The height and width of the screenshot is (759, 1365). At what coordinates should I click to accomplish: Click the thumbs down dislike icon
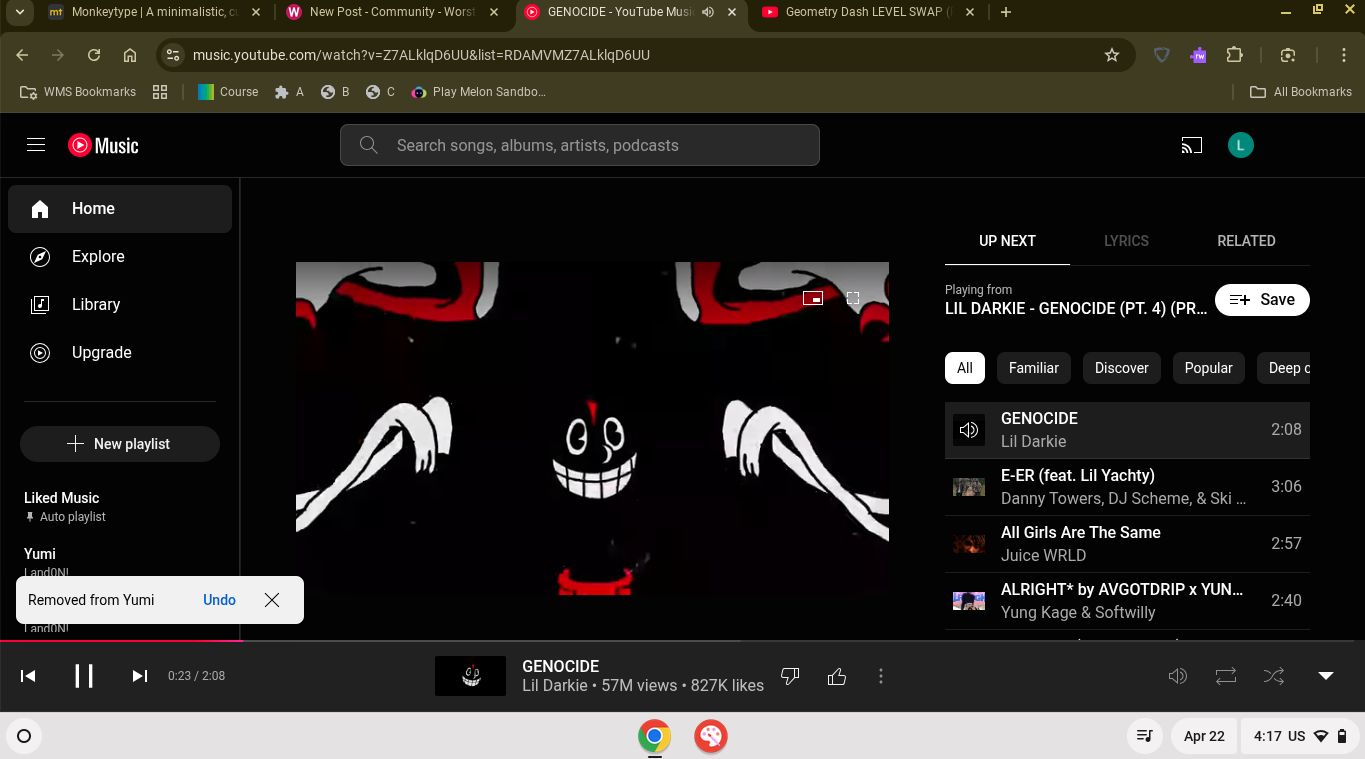coord(790,677)
